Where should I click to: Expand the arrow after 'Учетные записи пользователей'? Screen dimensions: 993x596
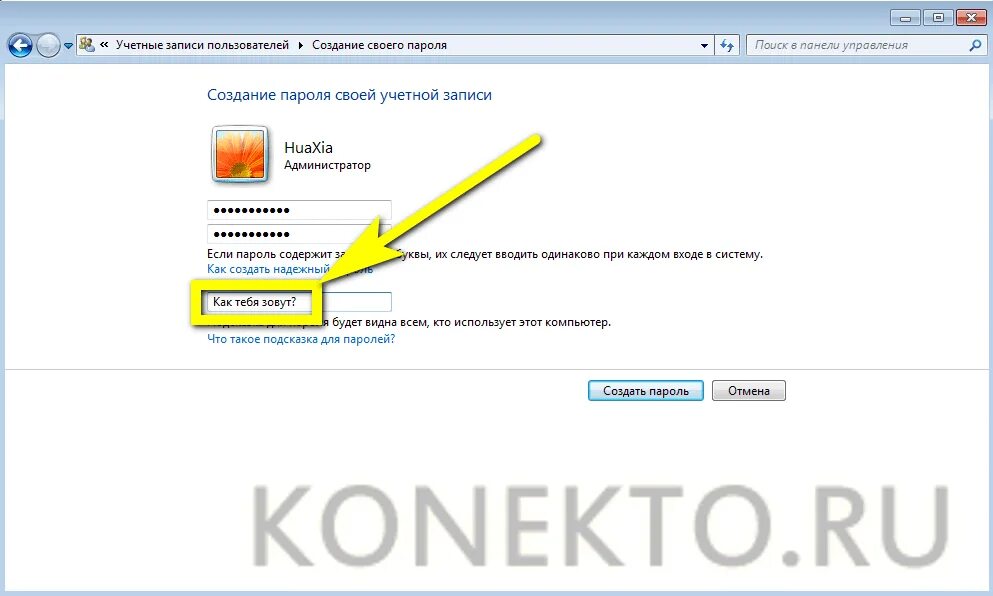[300, 45]
